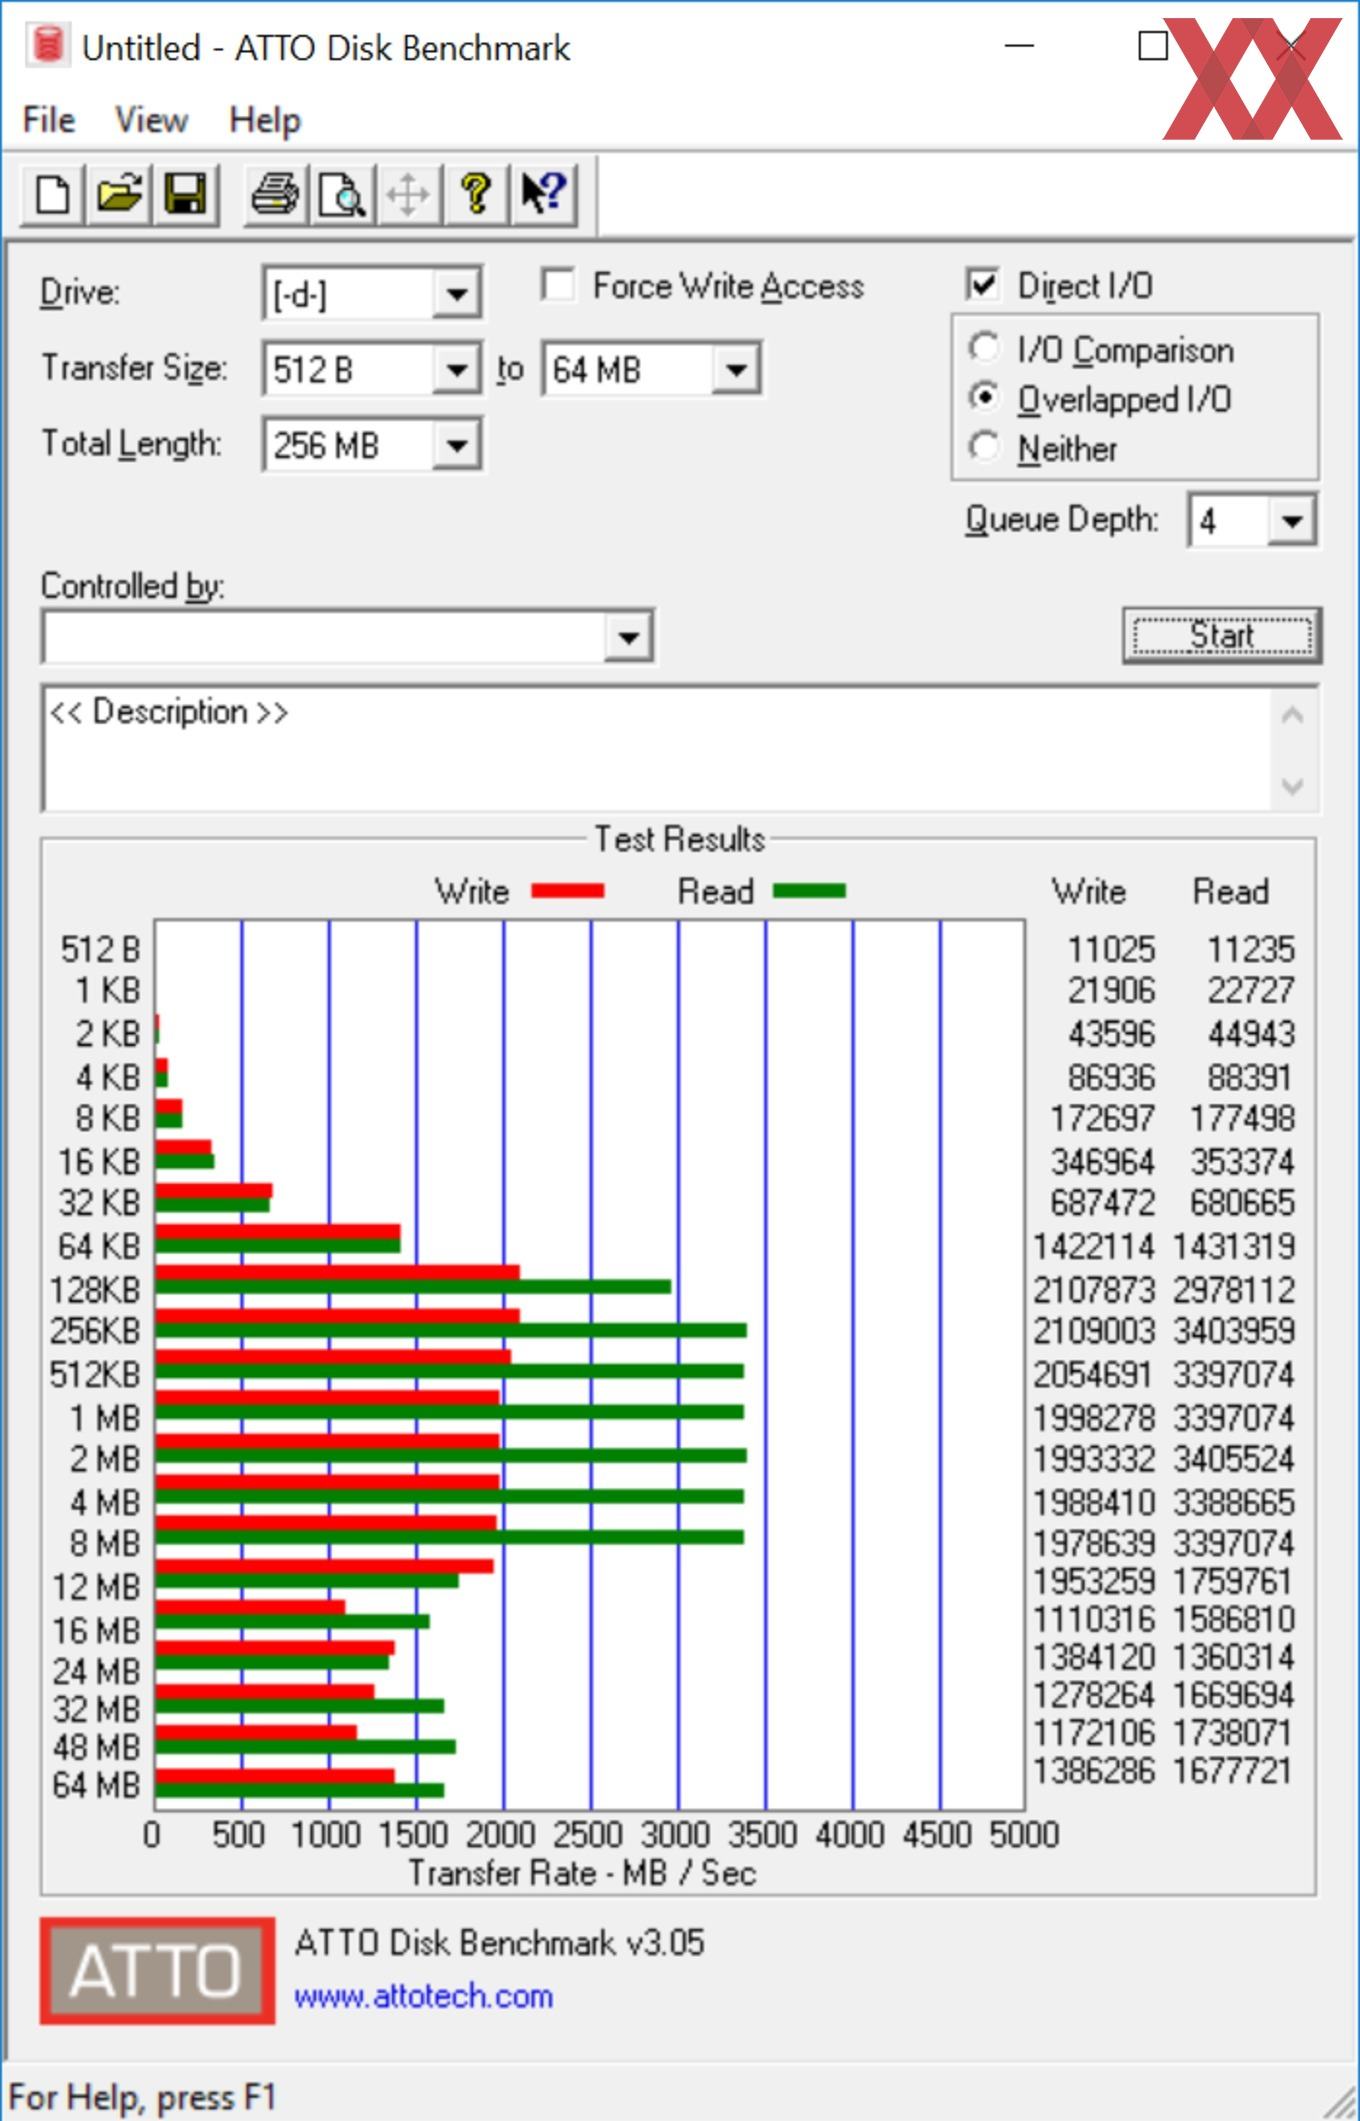Viewport: 1360px width, 2121px height.
Task: Click the Total Length label
Action: (x=131, y=444)
